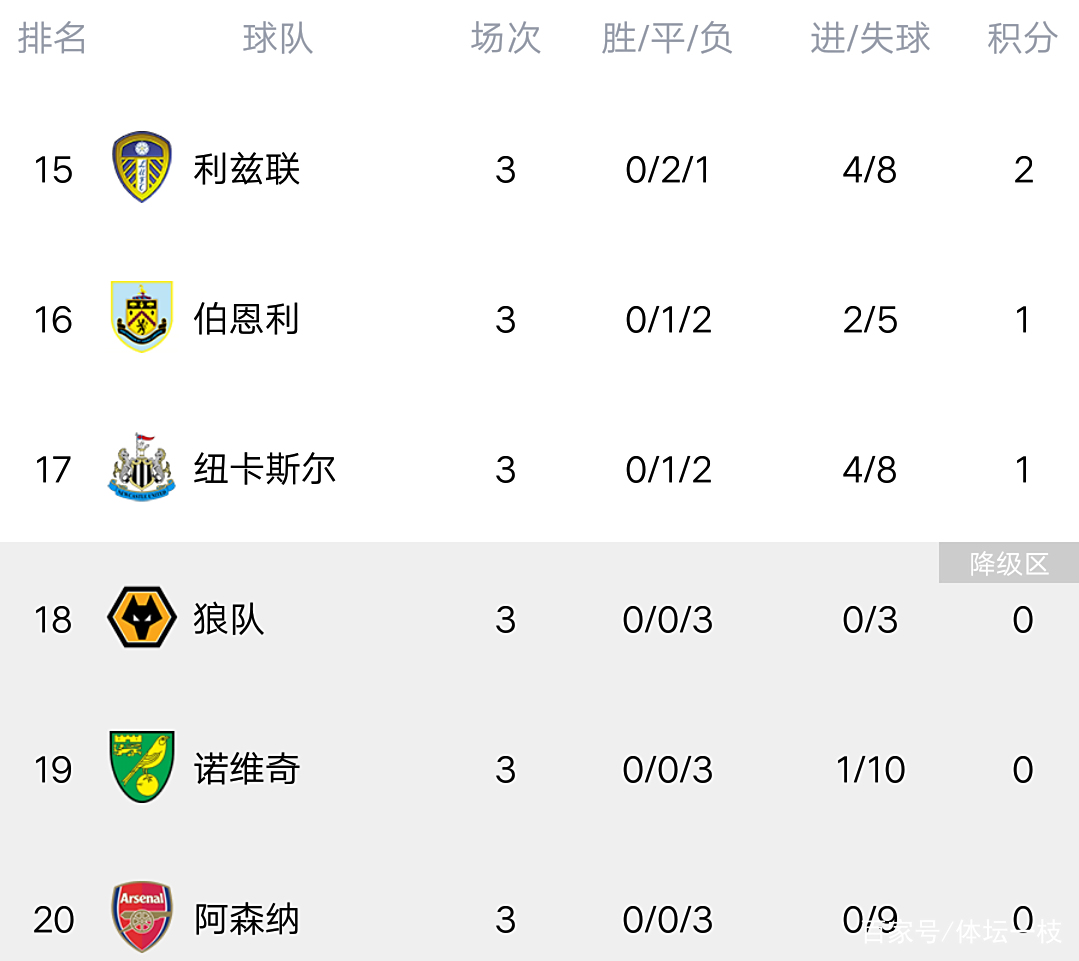Open the 纽卡斯尔 team name link
The height and width of the screenshot is (961, 1079).
point(265,469)
